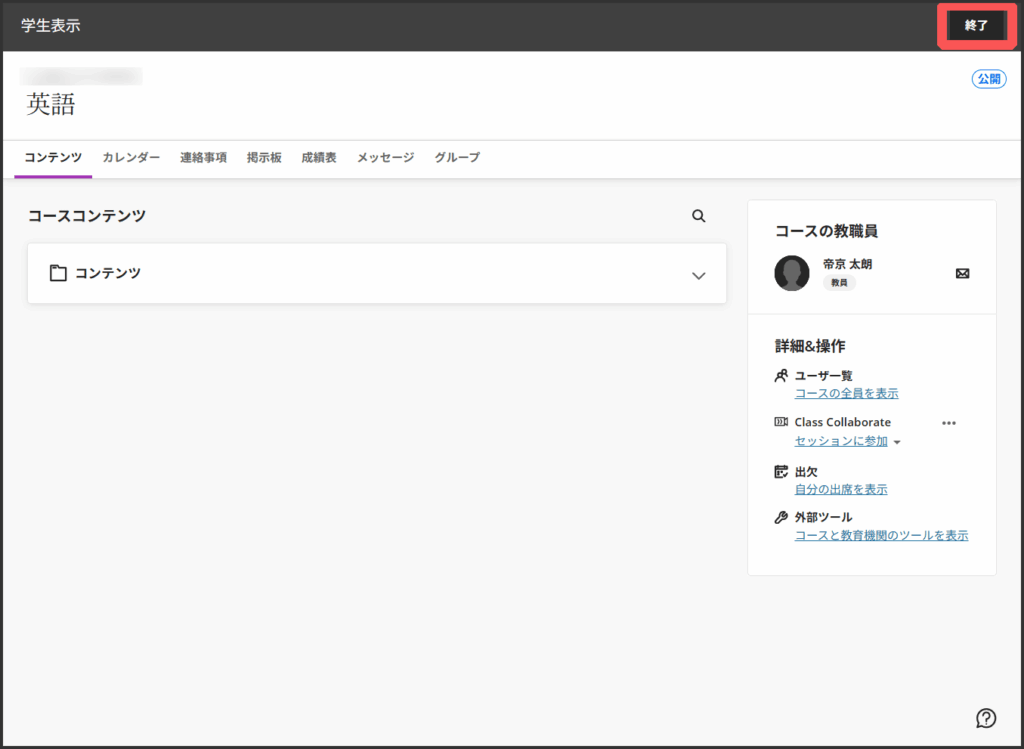Click the コンテンツ folder icon
Image resolution: width=1024 pixels, height=749 pixels.
click(58, 273)
